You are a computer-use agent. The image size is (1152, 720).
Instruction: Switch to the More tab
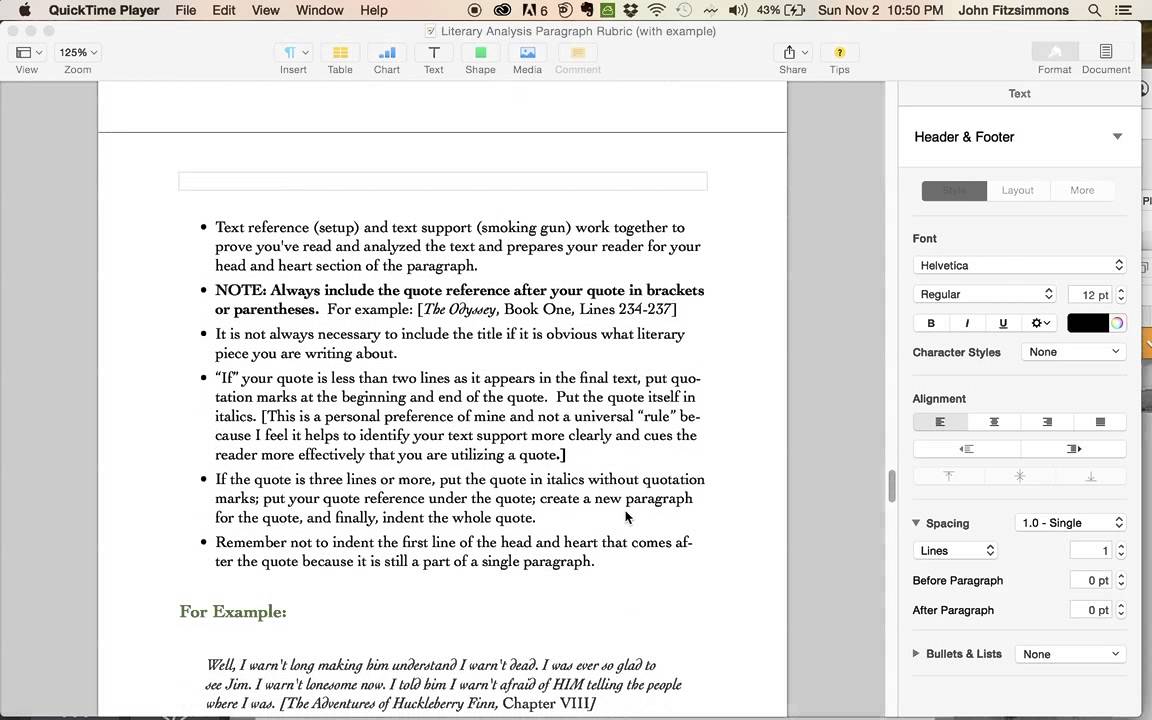(1082, 190)
